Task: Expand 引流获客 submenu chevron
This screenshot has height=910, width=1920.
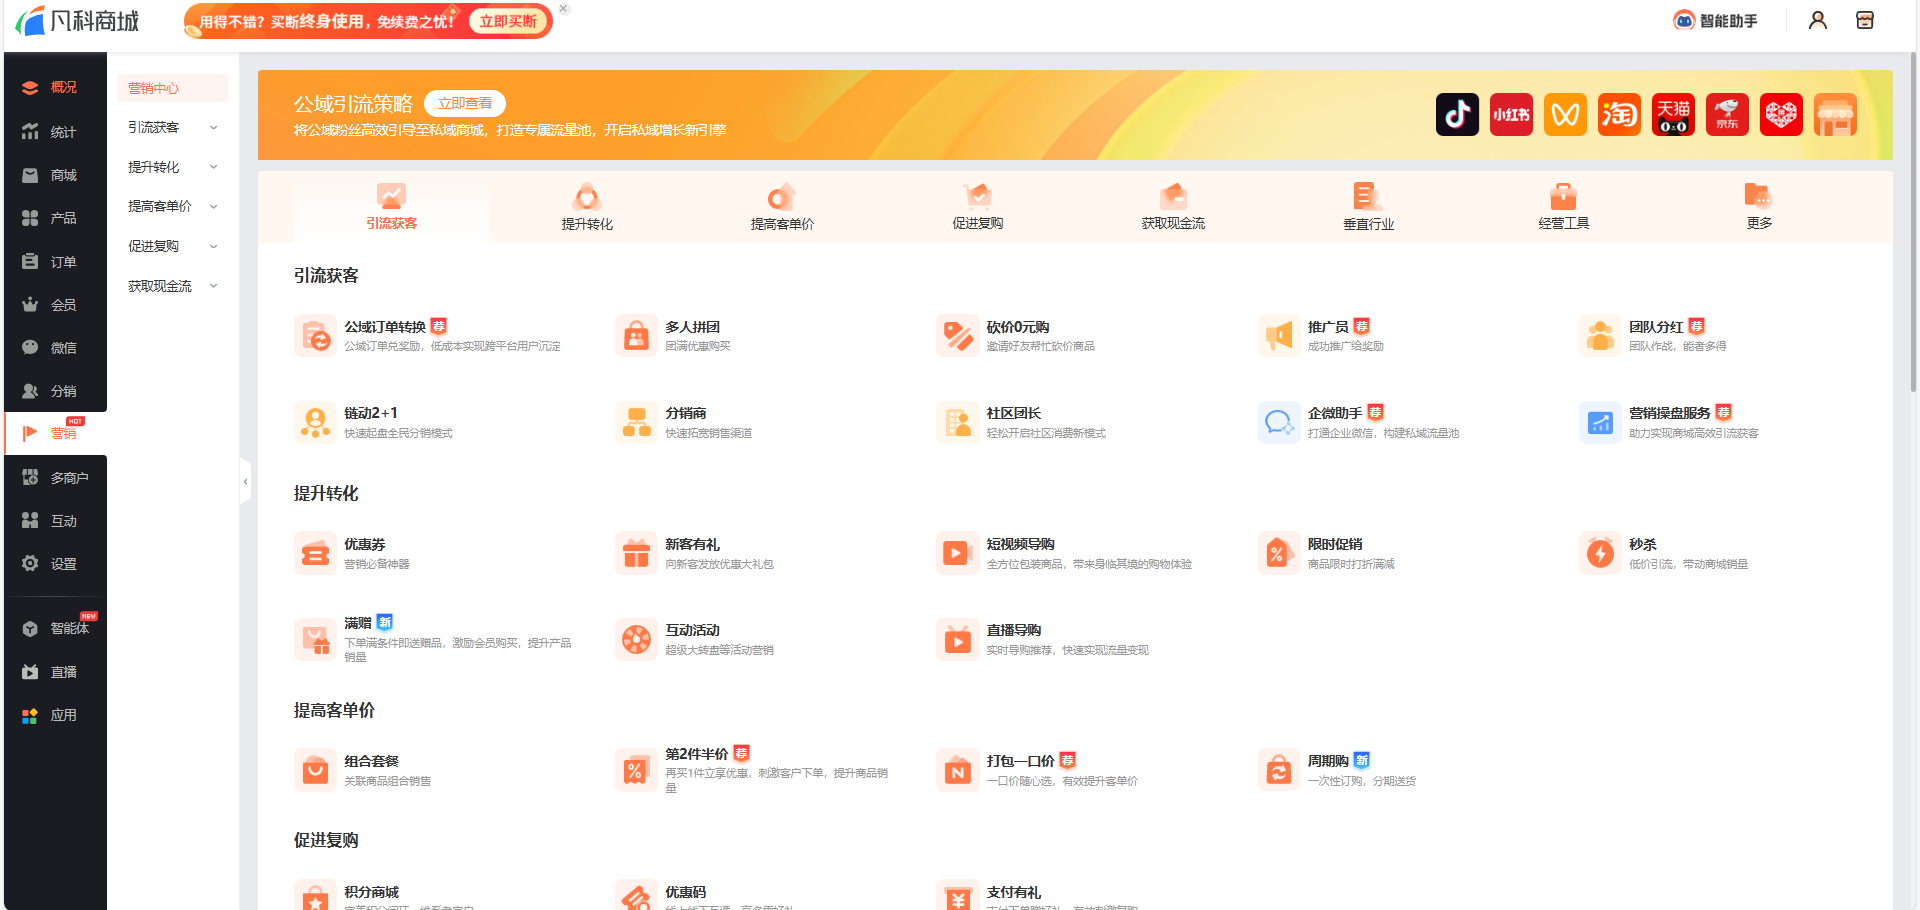Action: point(213,128)
